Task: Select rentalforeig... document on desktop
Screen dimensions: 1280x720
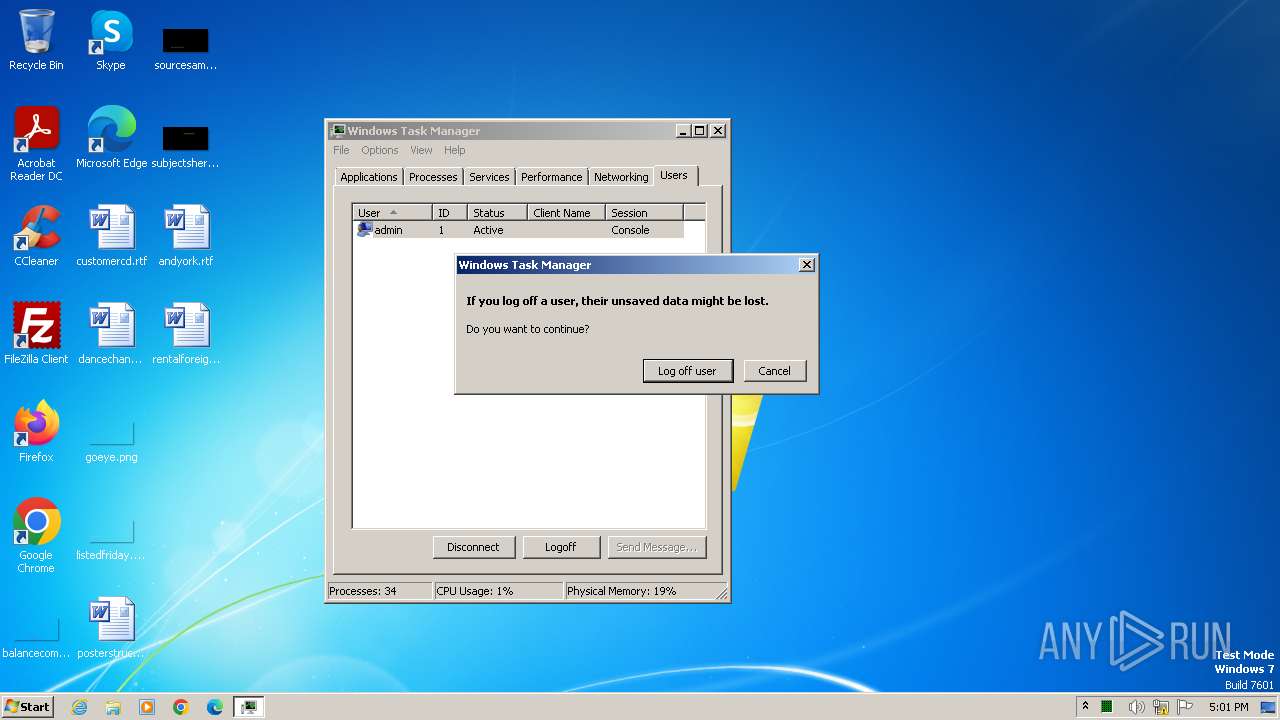Action: [186, 334]
